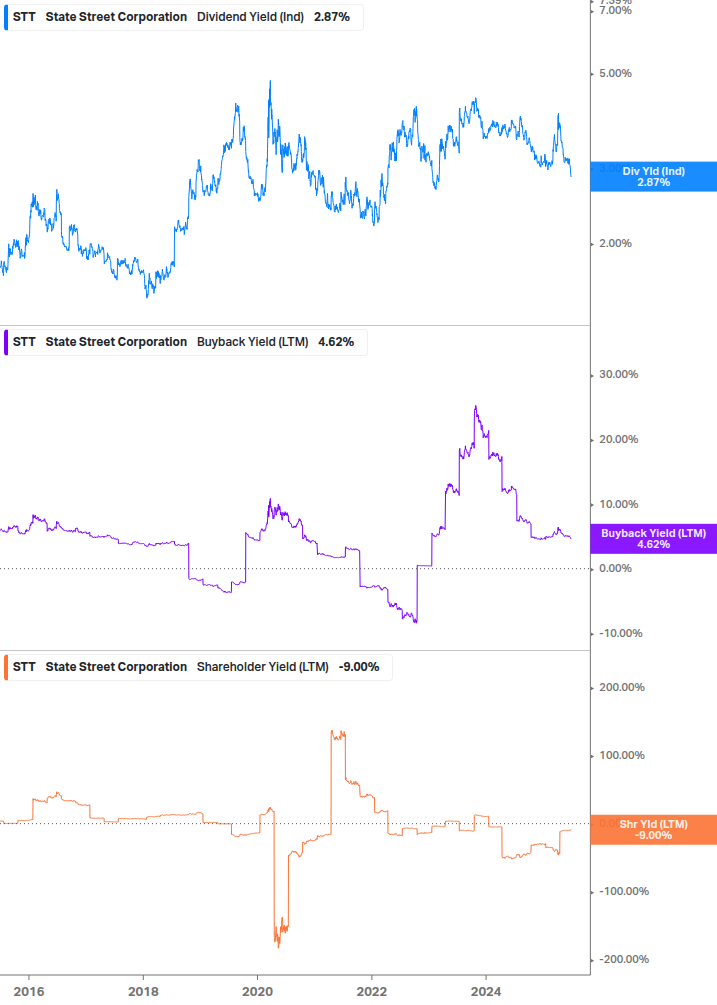Click the 2024 label on the time axis
The width and height of the screenshot is (717, 1005).
tap(486, 992)
